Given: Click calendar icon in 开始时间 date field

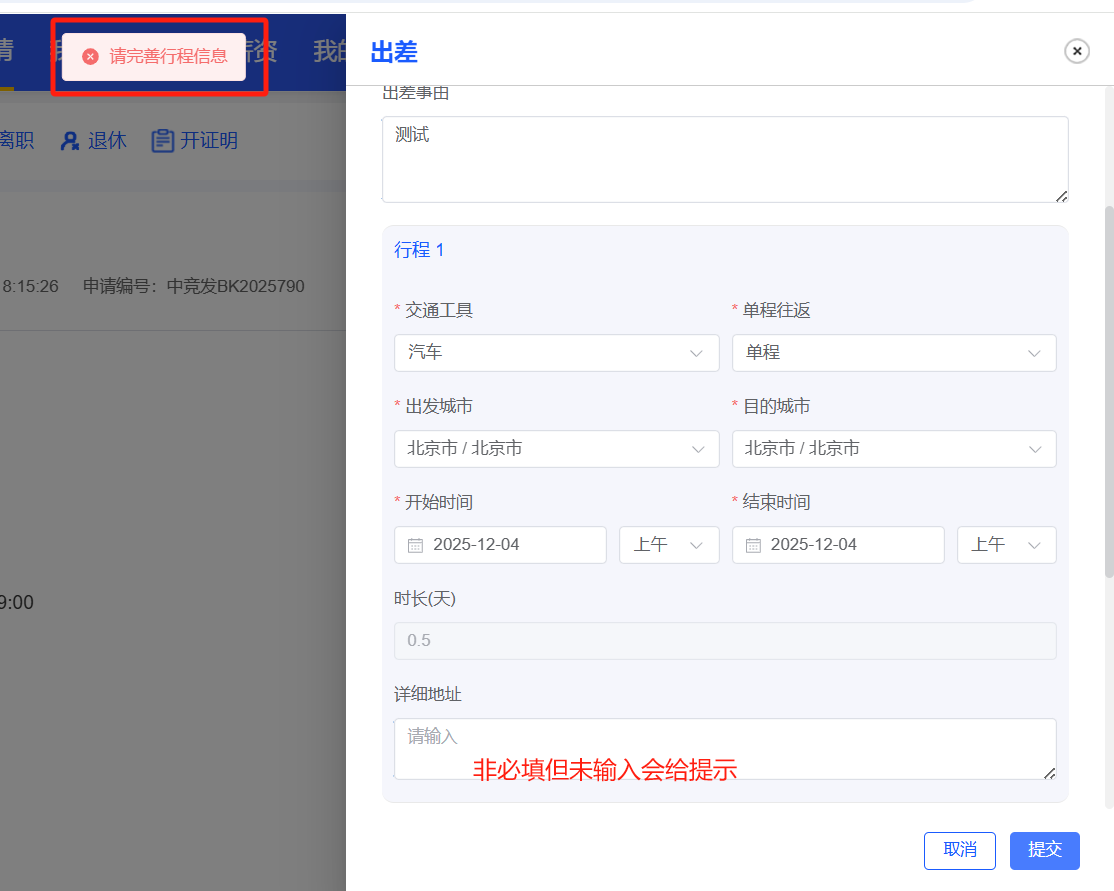Looking at the screenshot, I should pos(415,545).
